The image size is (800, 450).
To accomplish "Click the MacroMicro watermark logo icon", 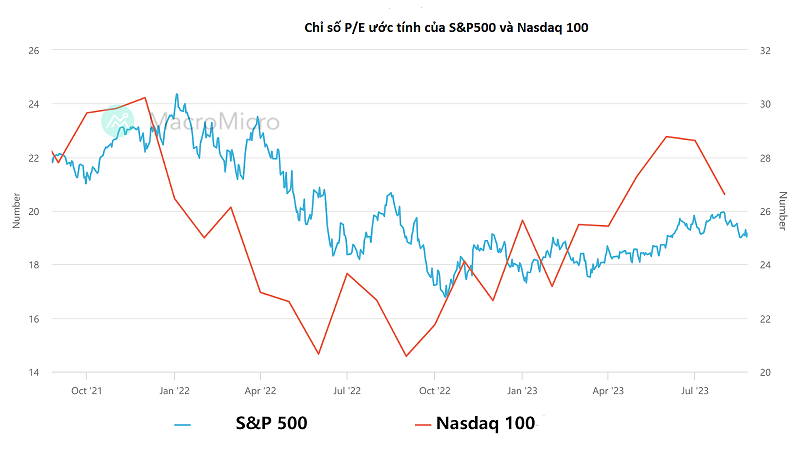I will point(117,121).
